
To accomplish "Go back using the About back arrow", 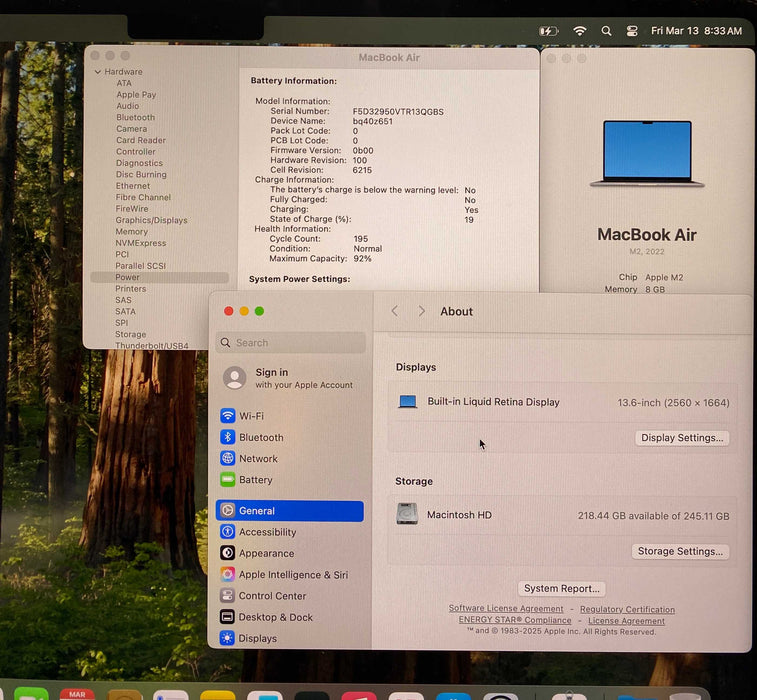I will click(395, 311).
